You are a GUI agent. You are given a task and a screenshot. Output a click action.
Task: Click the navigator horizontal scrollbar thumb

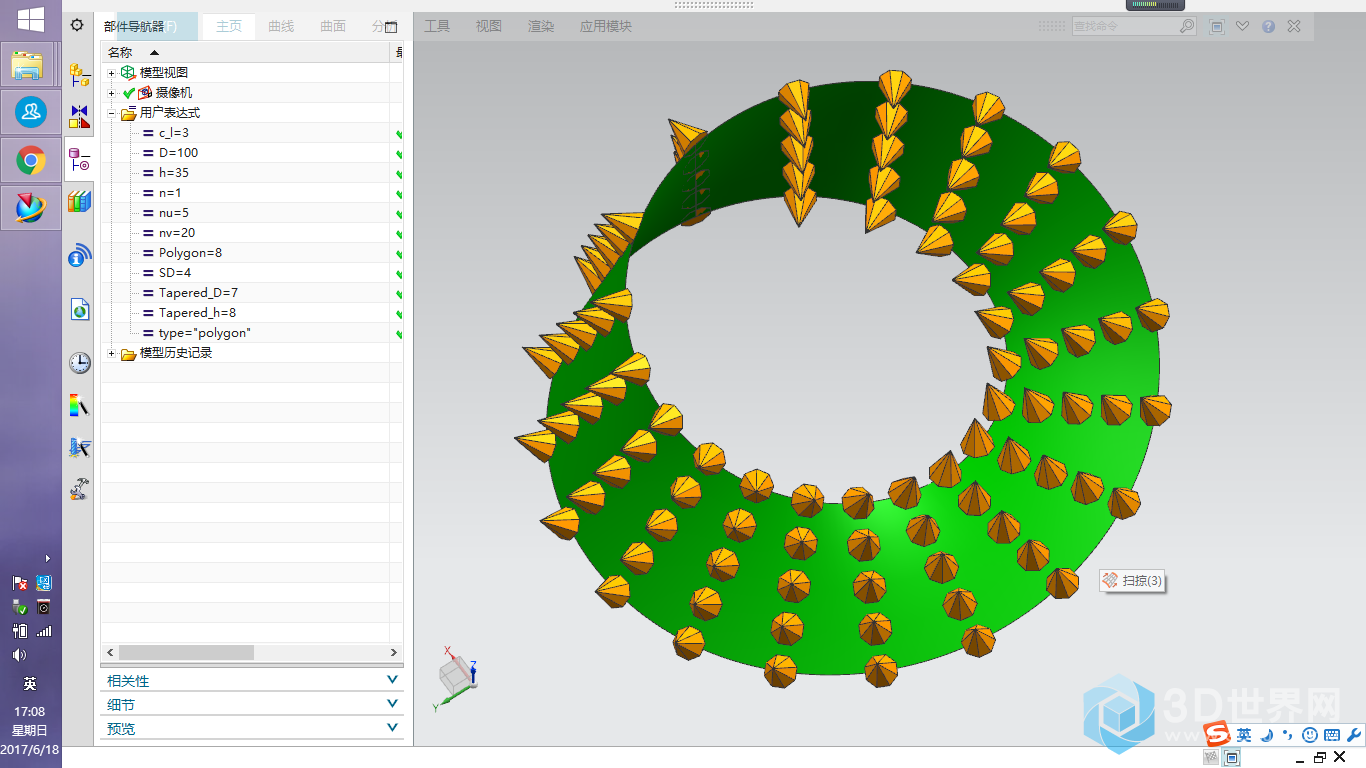pos(186,652)
